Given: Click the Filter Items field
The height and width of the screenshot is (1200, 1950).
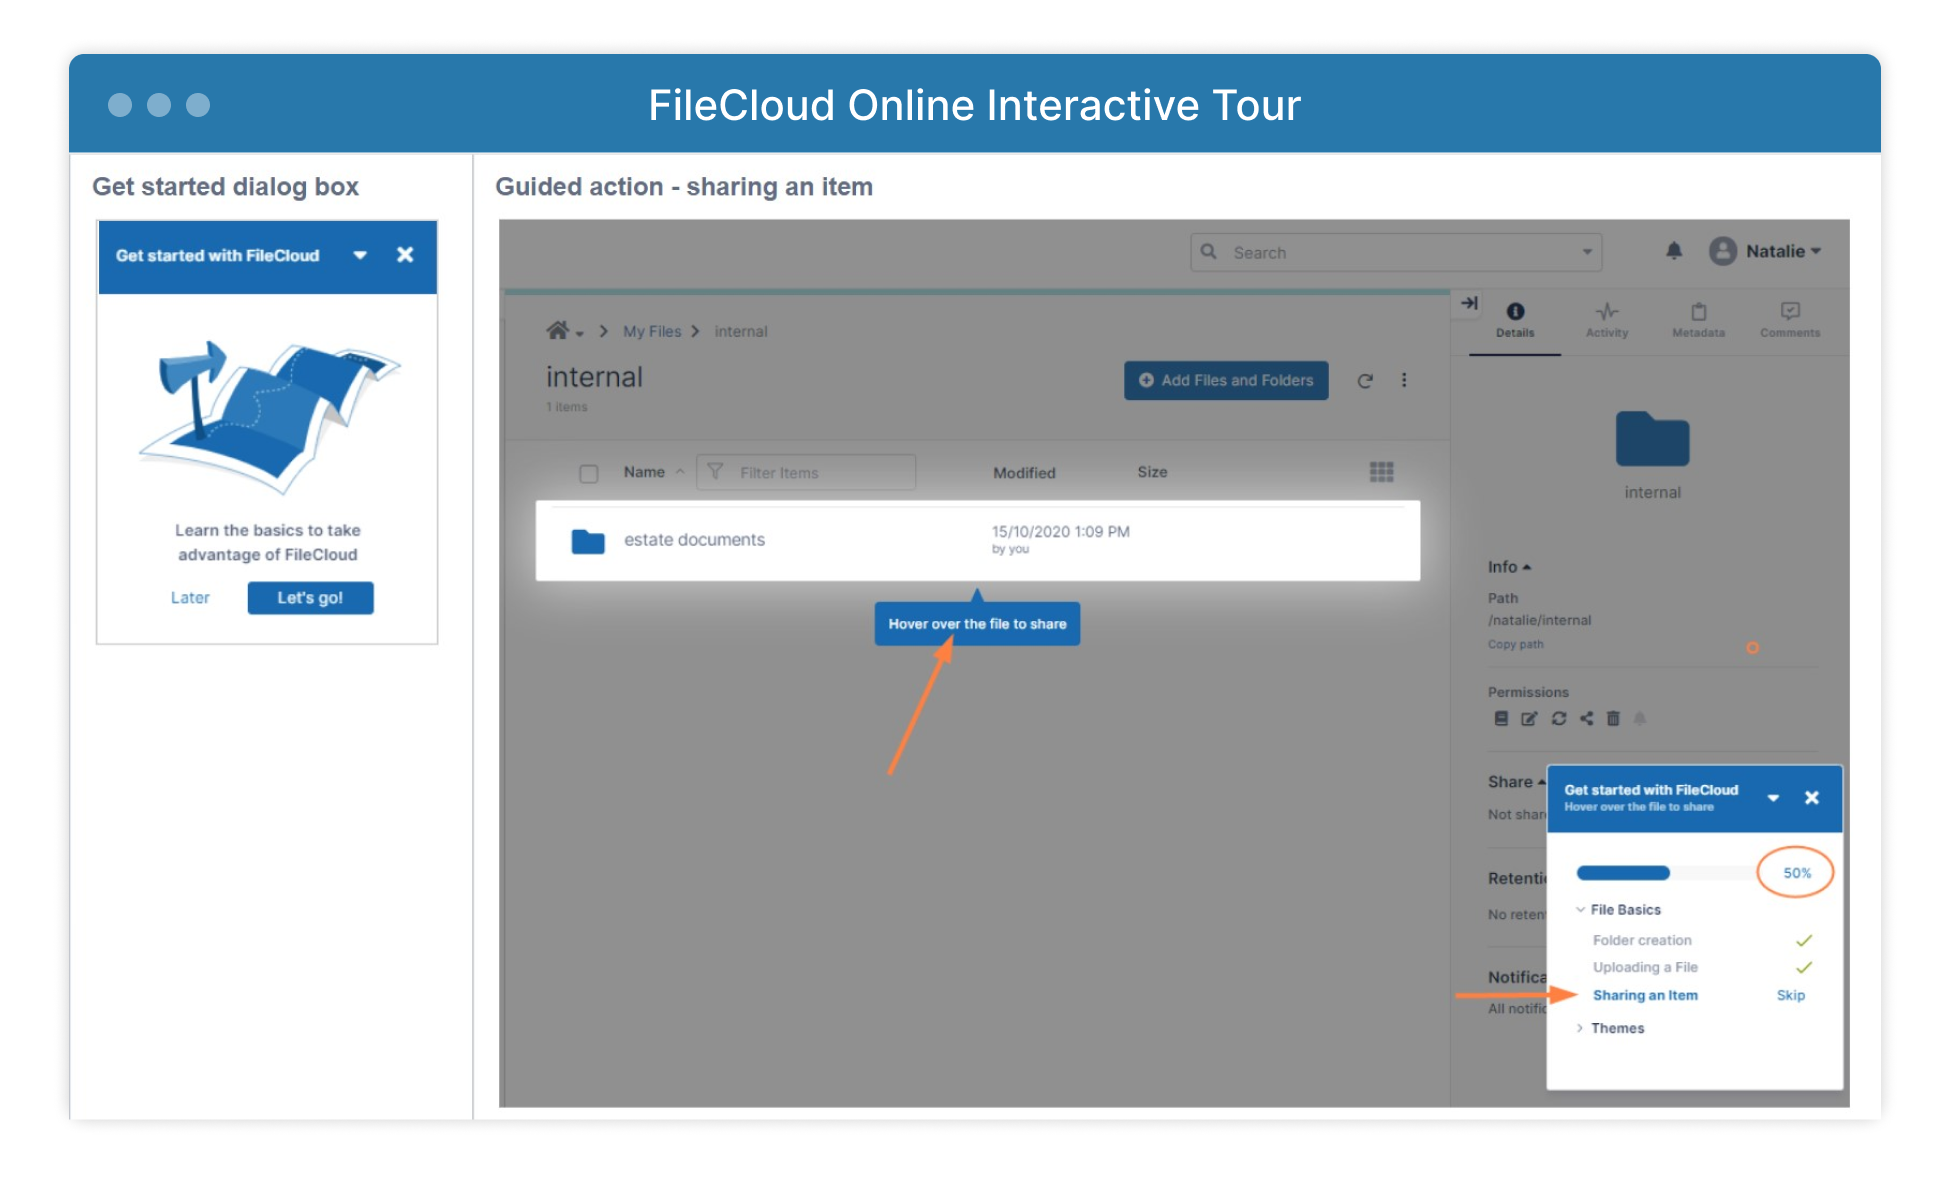Looking at the screenshot, I should 806,472.
